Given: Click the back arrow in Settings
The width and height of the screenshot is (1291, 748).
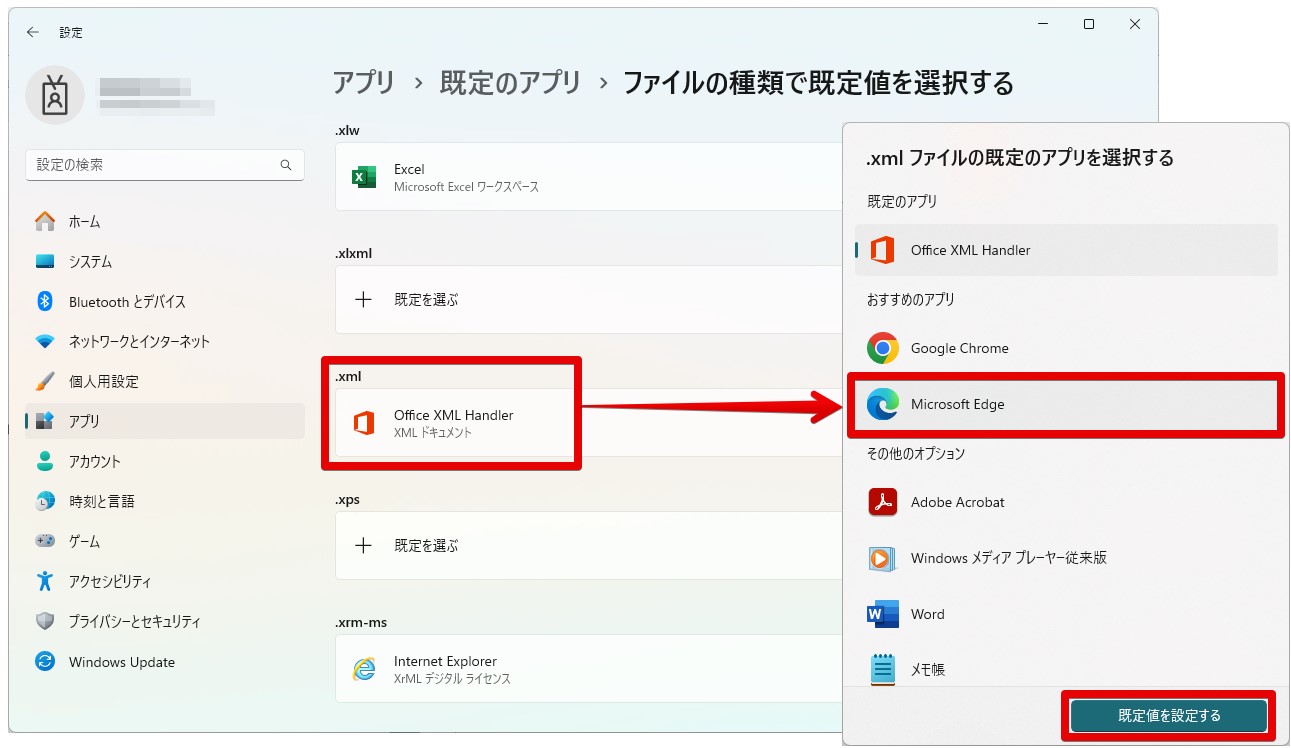Looking at the screenshot, I should pos(33,32).
